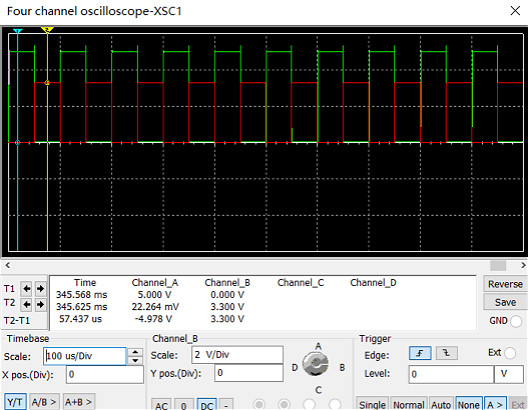Select AC coupling for the channel

coord(161,405)
